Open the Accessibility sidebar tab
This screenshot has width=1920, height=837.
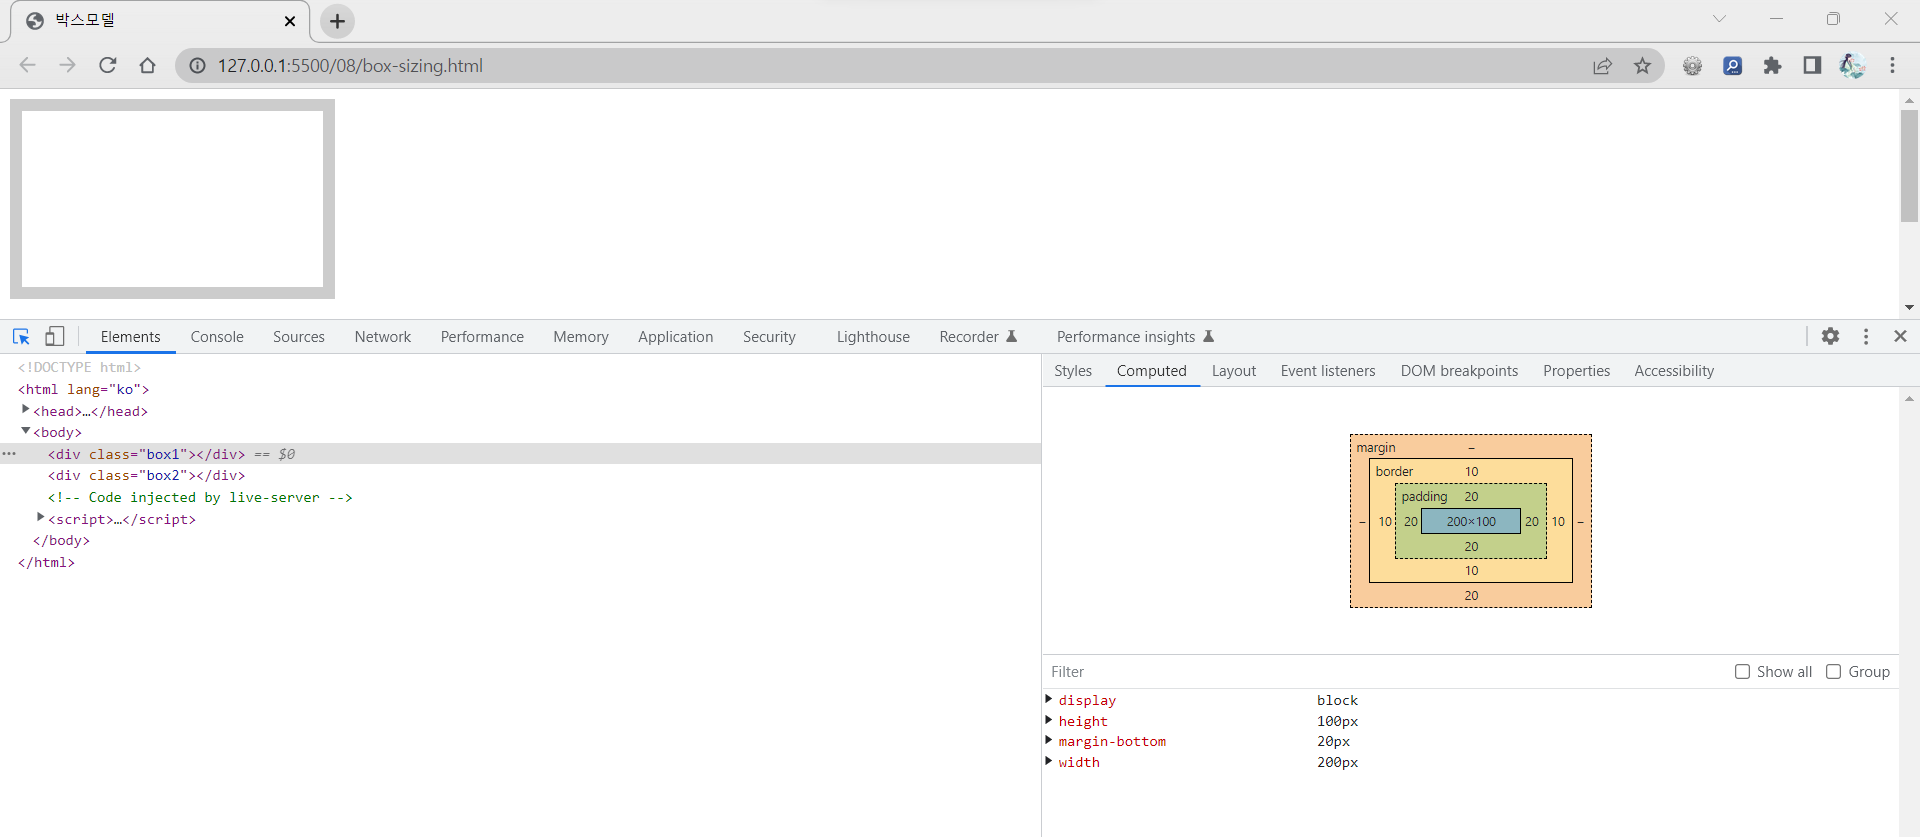pyautogui.click(x=1674, y=371)
